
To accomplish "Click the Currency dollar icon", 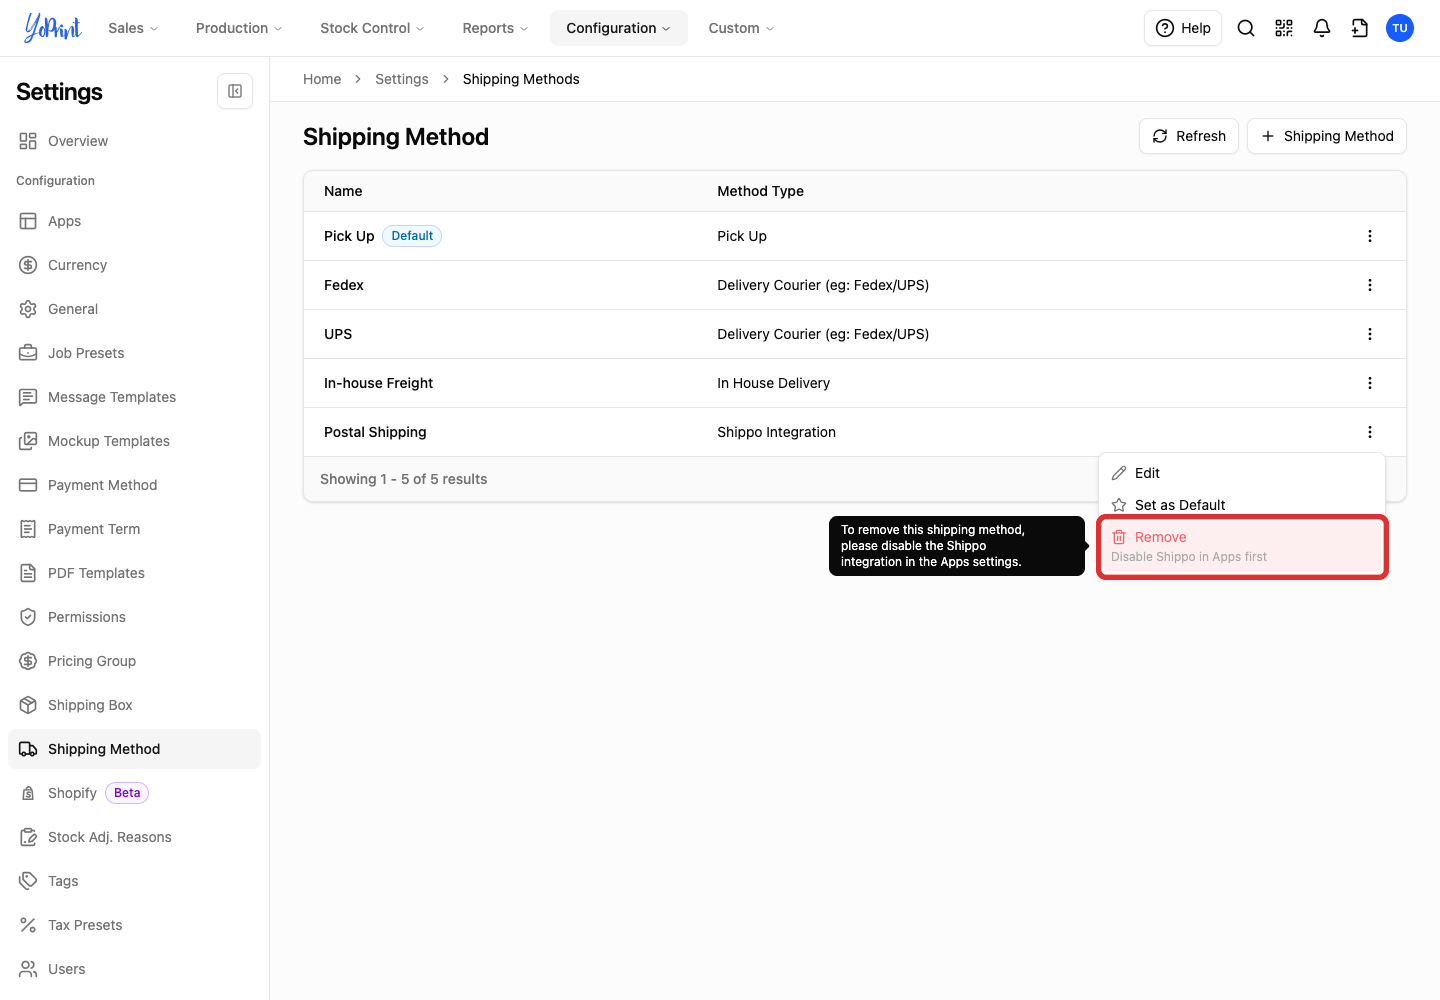I will pos(28,265).
